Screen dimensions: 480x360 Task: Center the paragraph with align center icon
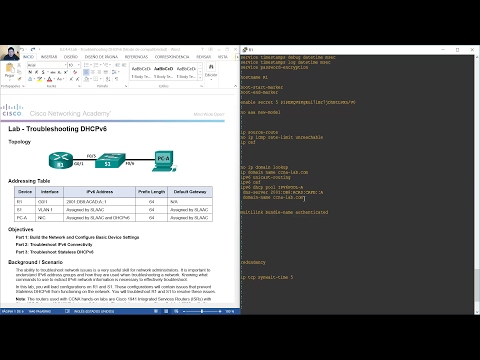[x=93, y=72]
